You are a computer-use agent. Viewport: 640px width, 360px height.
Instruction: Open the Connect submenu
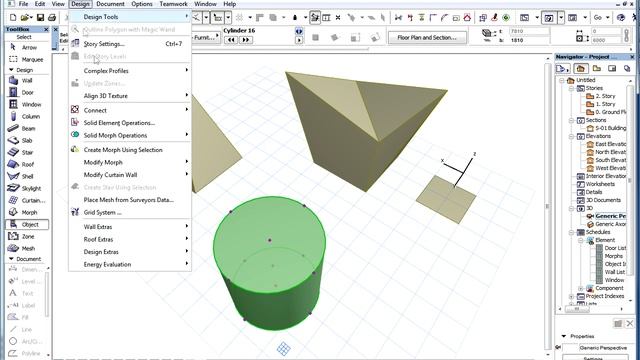(x=130, y=110)
